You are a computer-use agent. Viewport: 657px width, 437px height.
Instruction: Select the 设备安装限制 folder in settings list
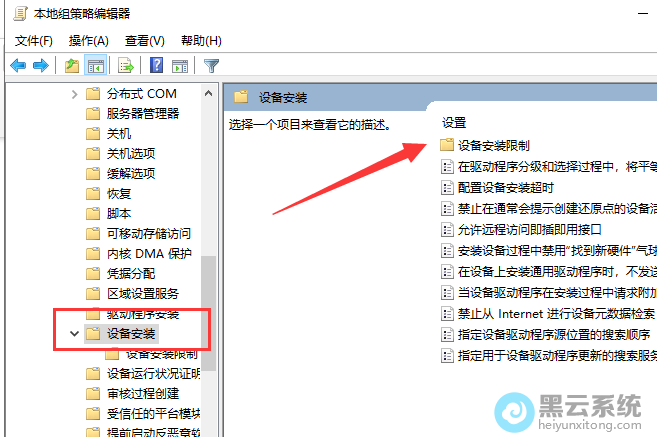485,145
